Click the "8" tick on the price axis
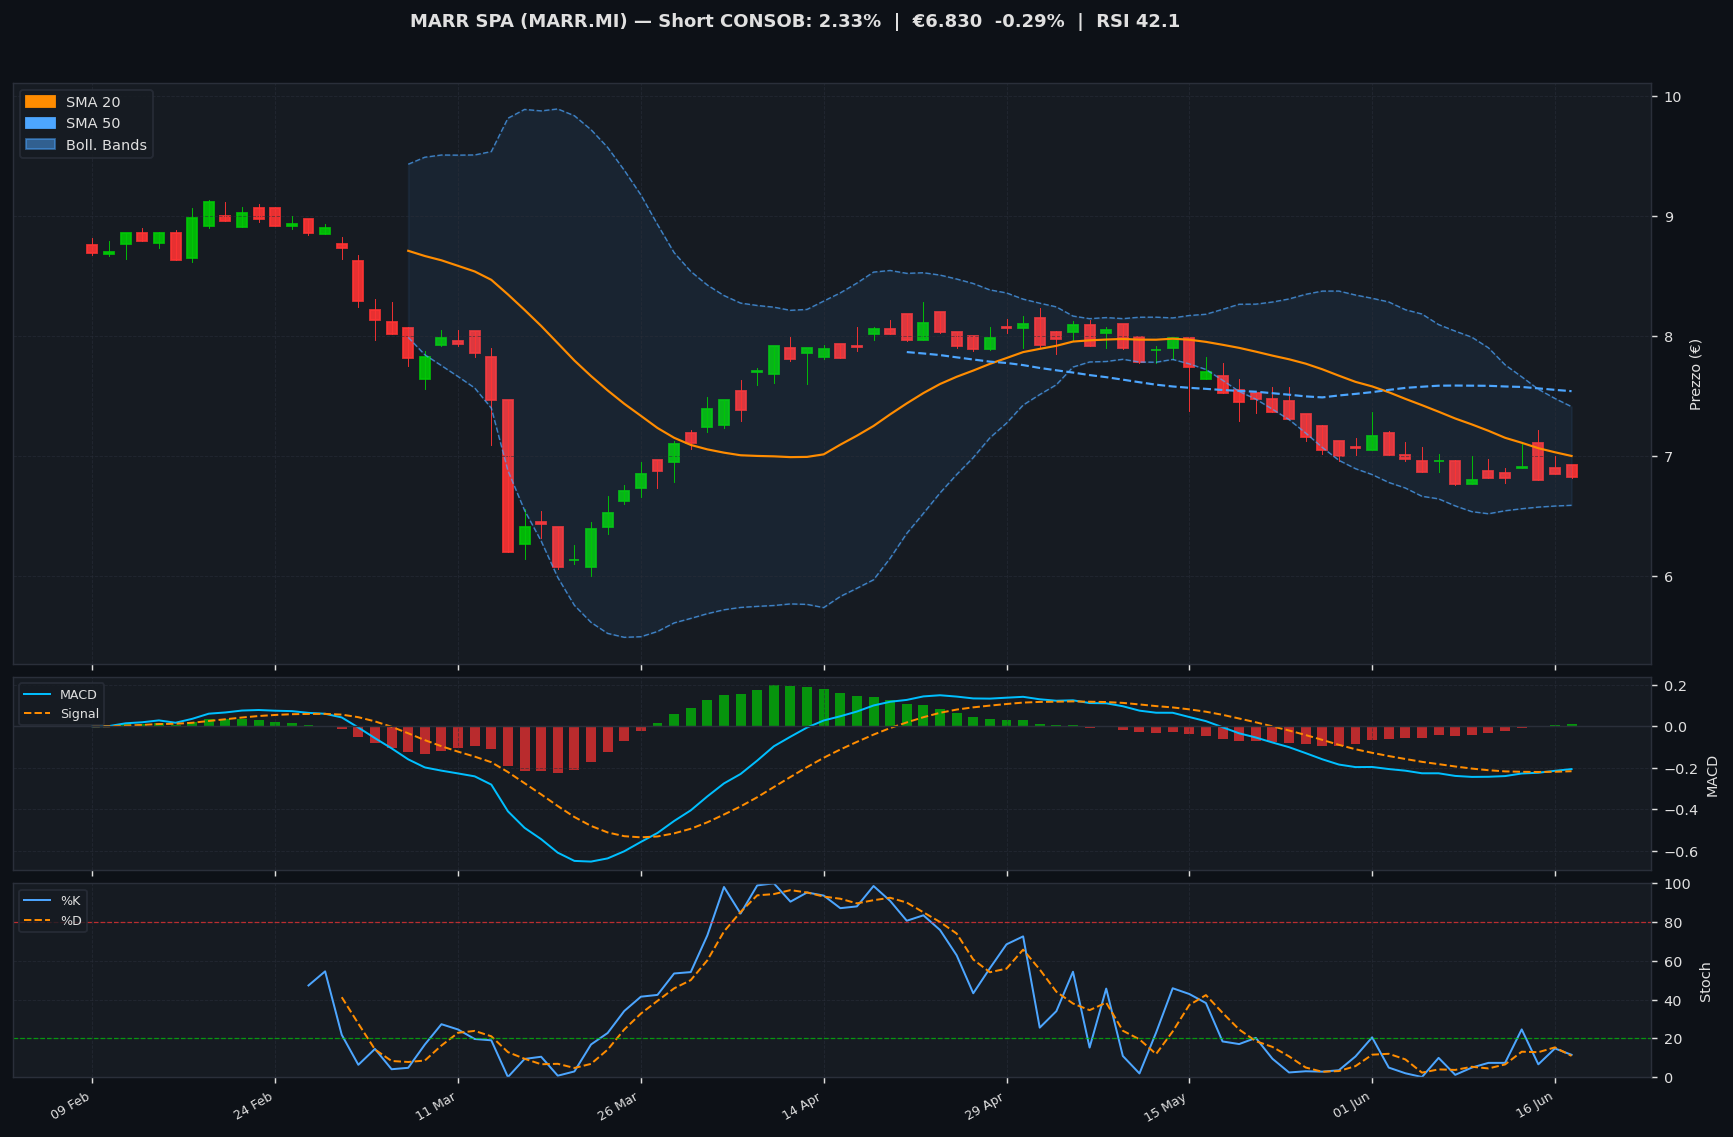 point(1668,337)
